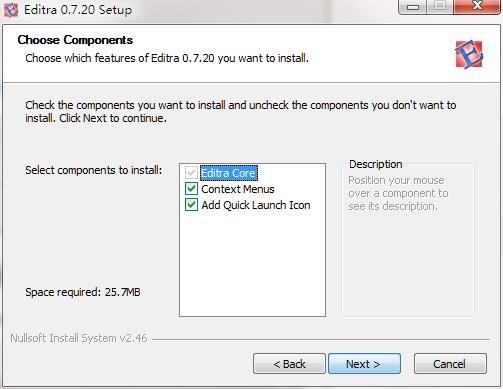Select the Editra Core component label
The width and height of the screenshot is (503, 389).
229,173
